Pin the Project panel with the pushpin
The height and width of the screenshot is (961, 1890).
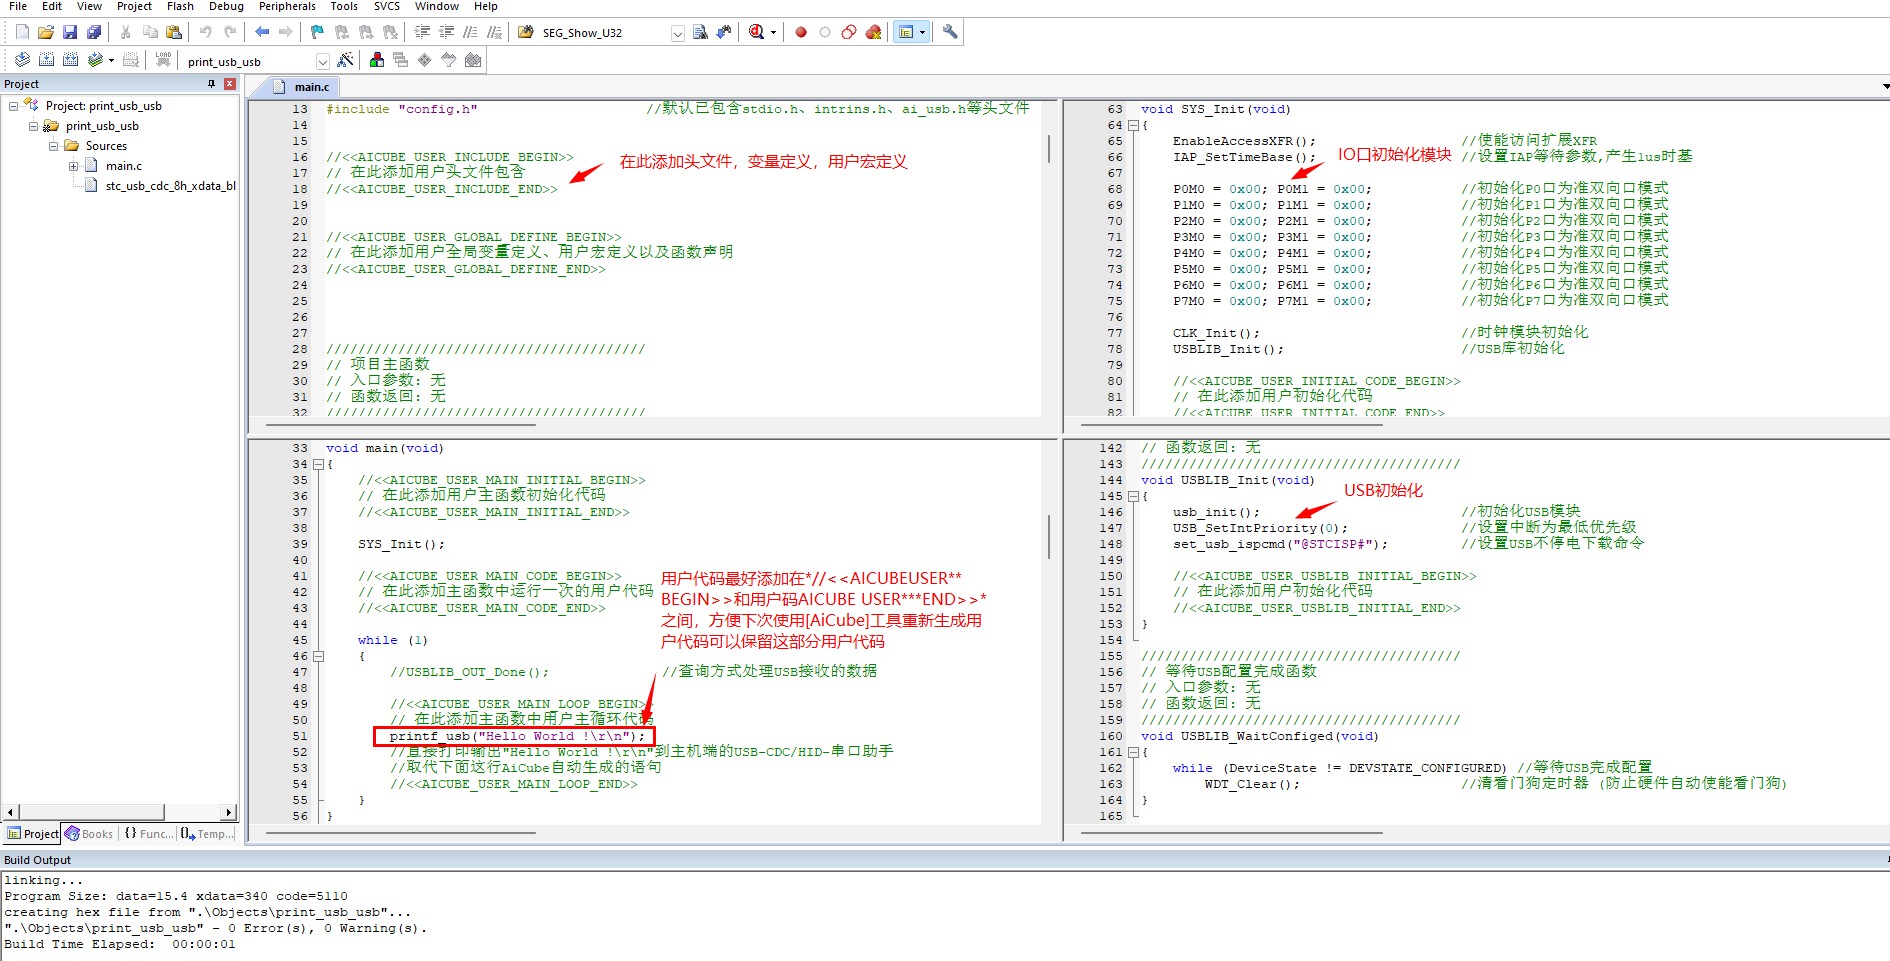point(212,84)
